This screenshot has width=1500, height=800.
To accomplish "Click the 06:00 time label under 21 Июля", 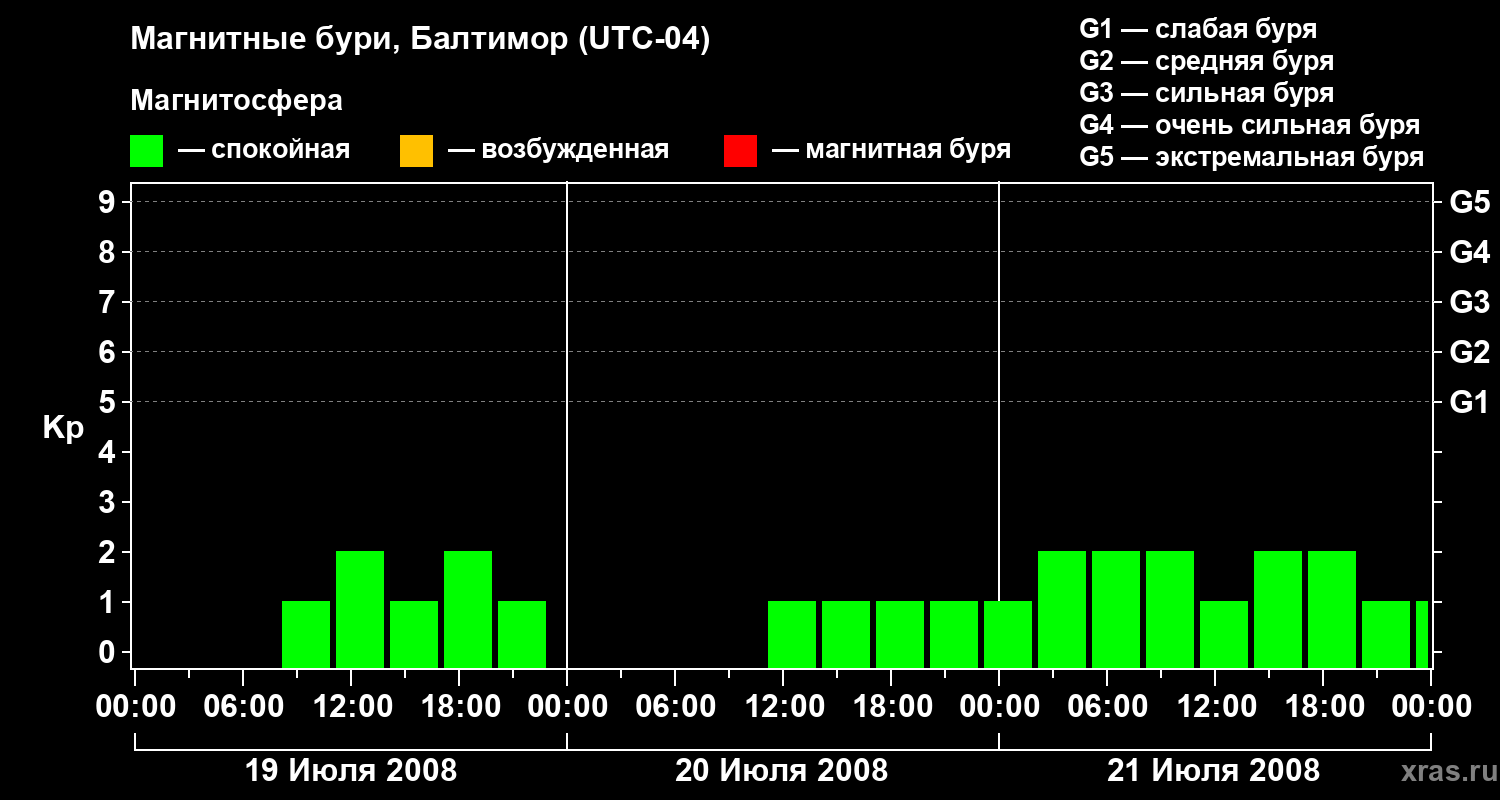I will coord(1107,707).
